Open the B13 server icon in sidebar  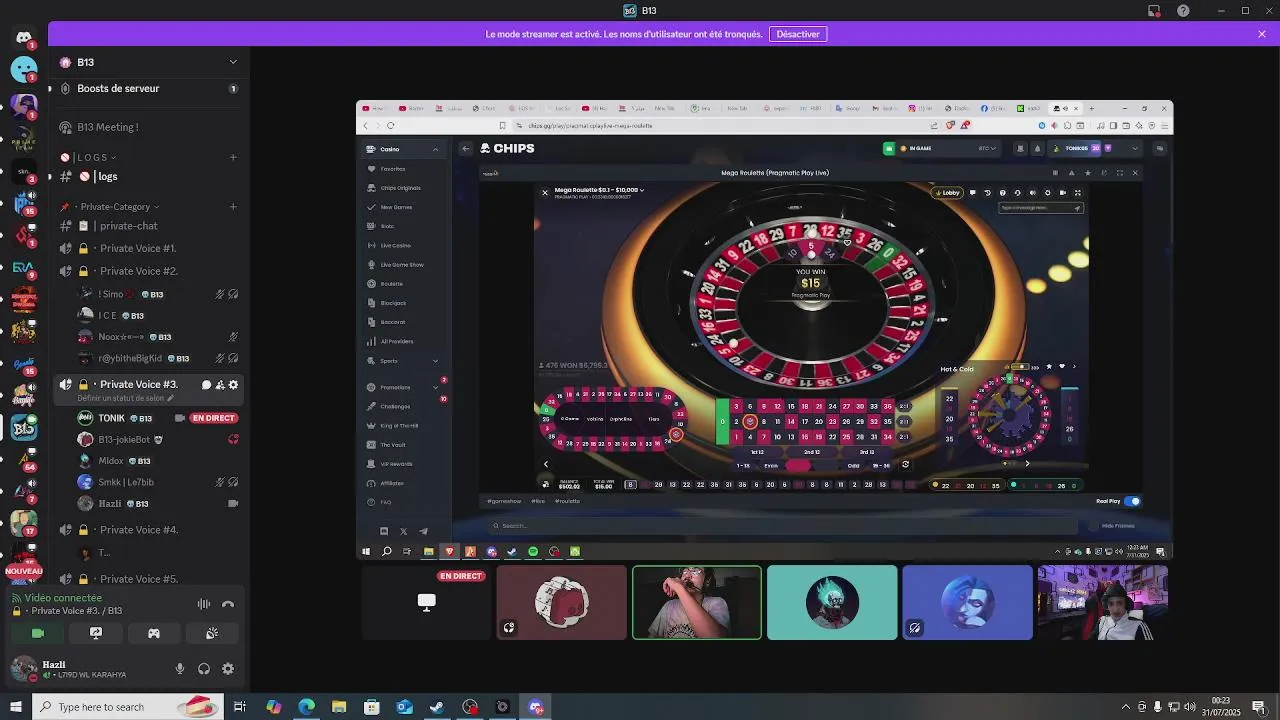(24, 428)
